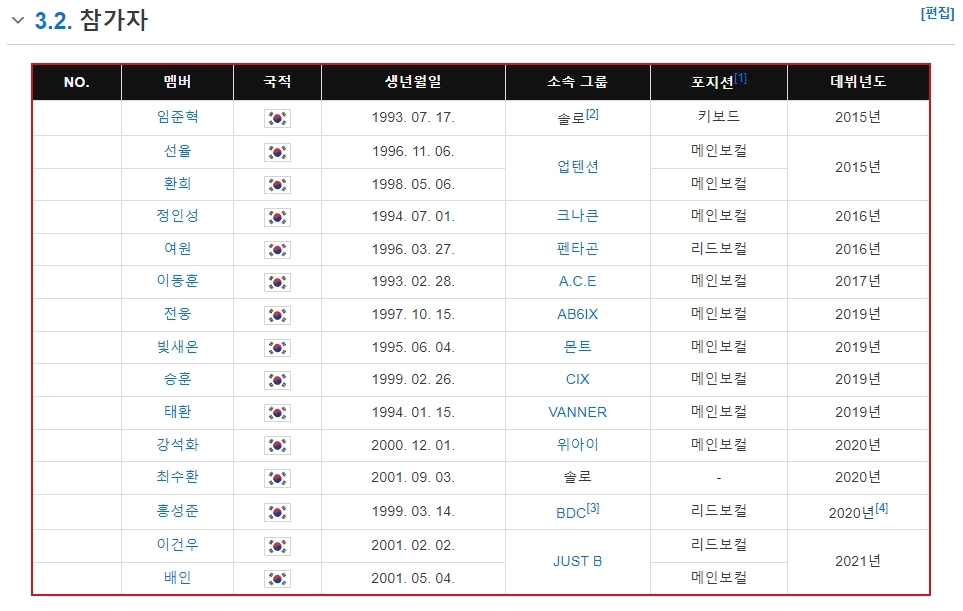The height and width of the screenshot is (611, 963).
Task: Click the [편집] edit link
Action: pyautogui.click(x=937, y=13)
